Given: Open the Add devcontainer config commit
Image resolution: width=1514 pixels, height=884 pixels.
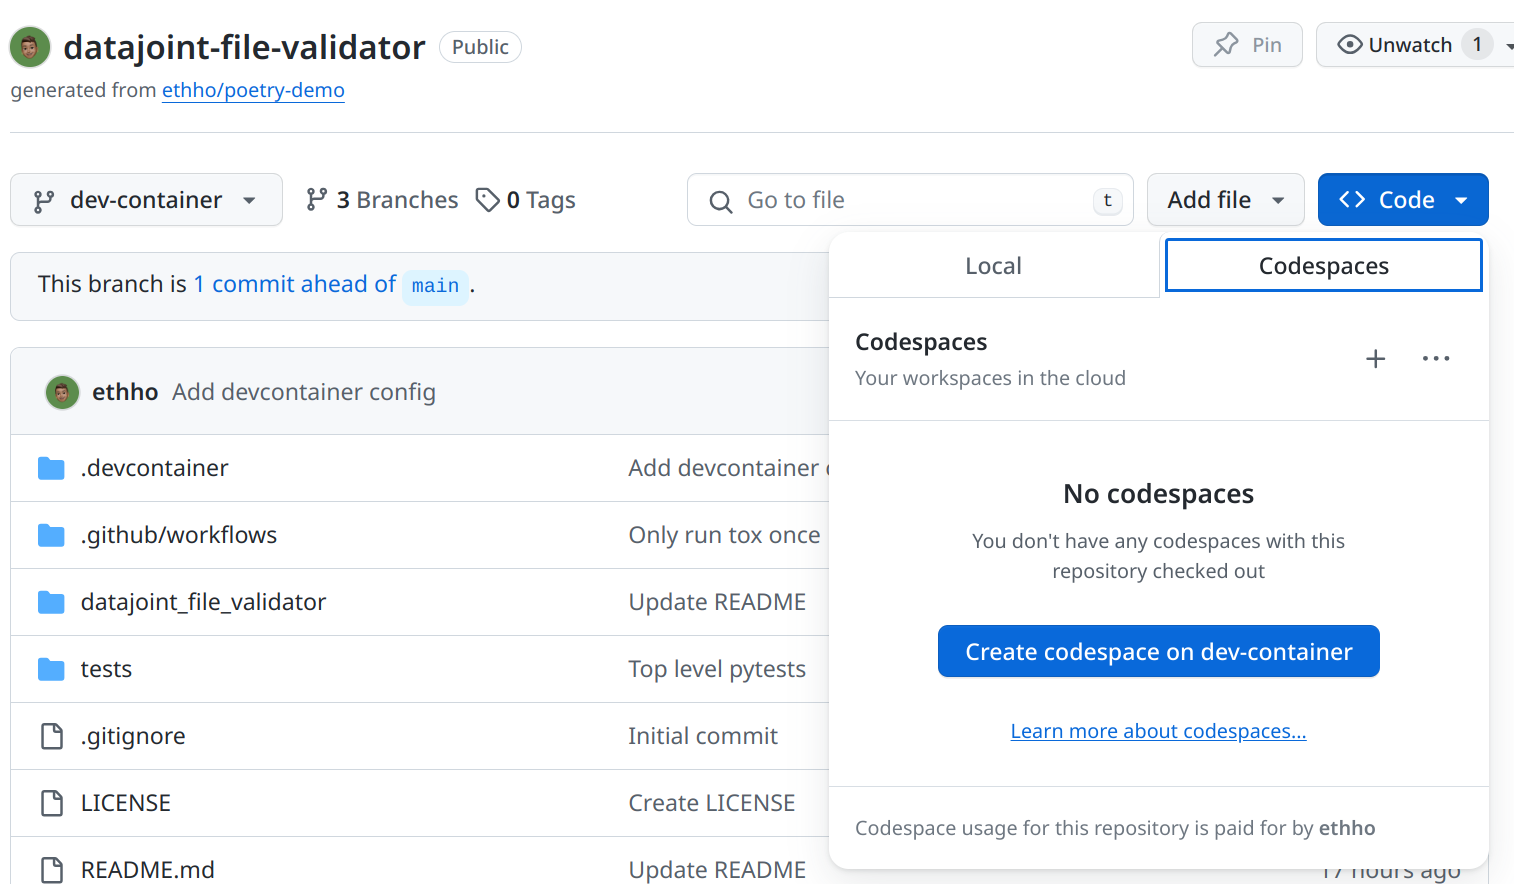Looking at the screenshot, I should 304,392.
